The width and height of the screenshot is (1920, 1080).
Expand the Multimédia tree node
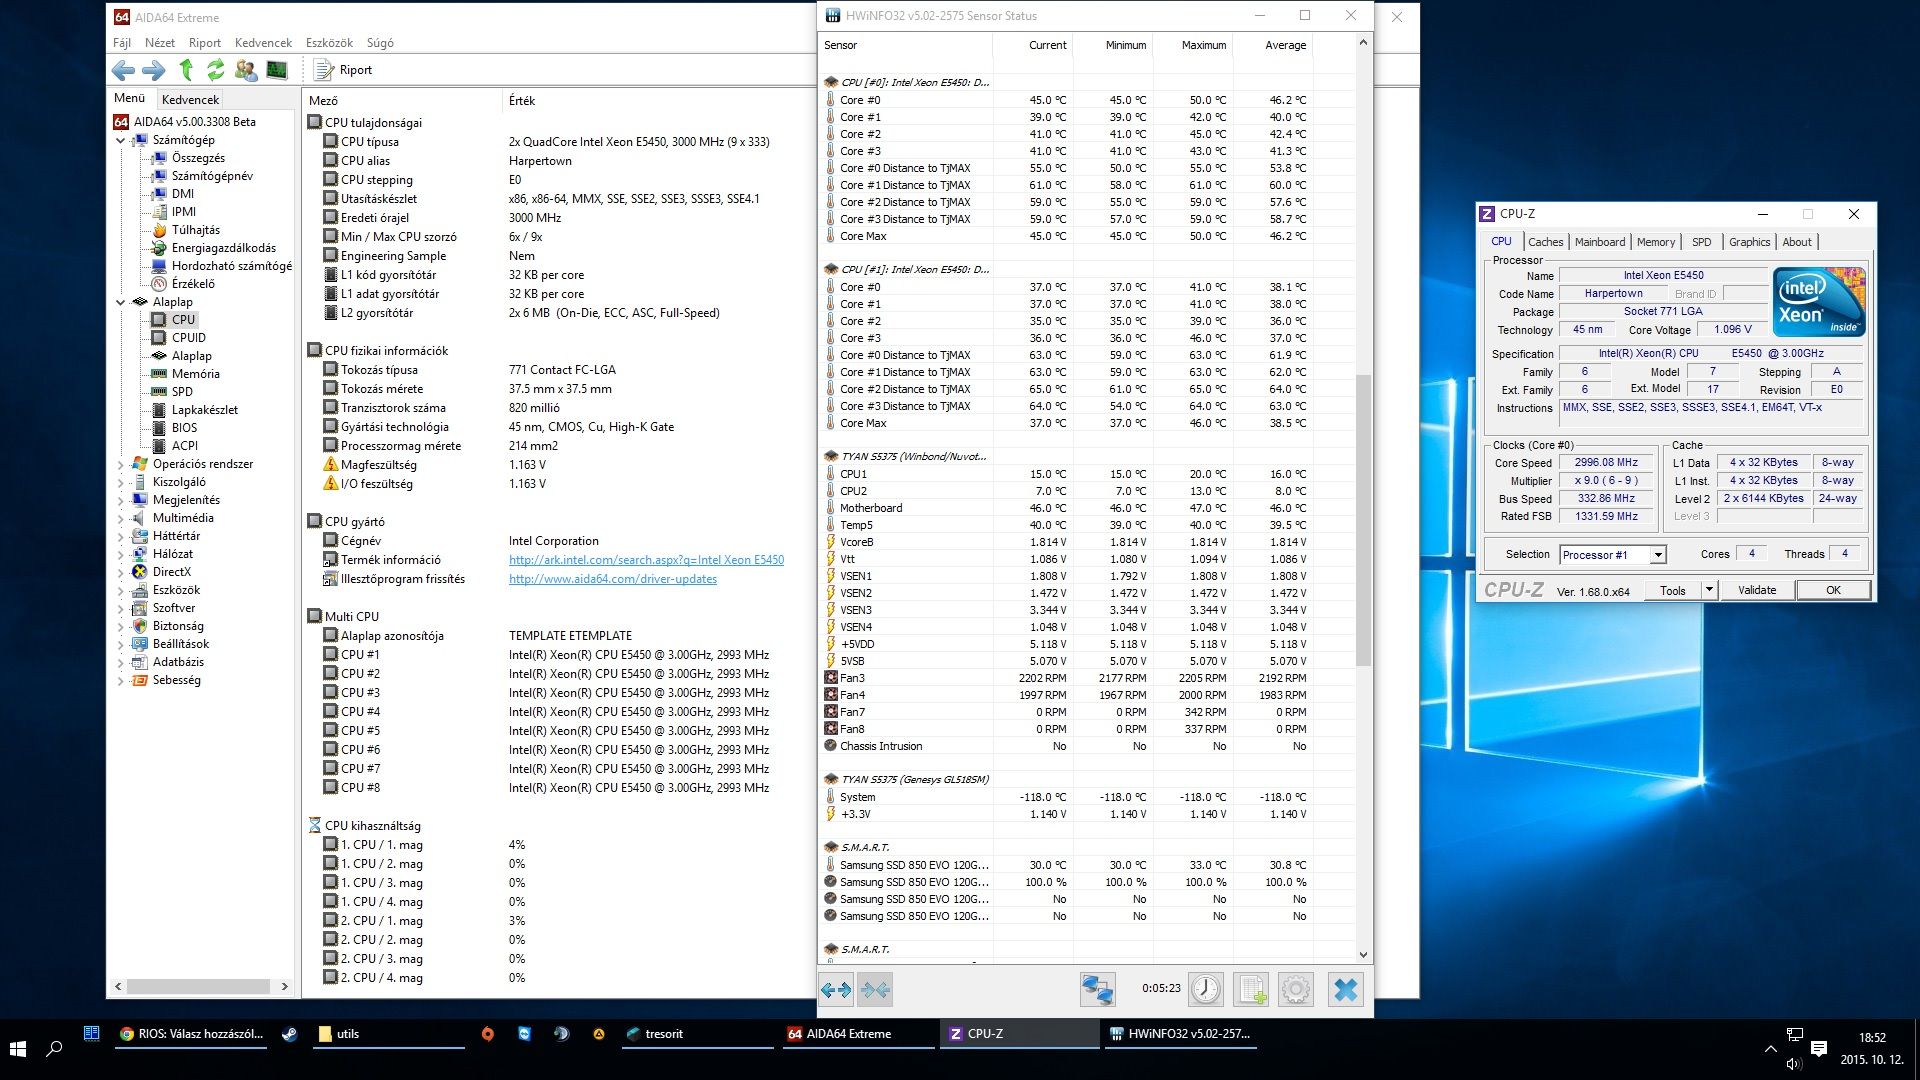121,518
